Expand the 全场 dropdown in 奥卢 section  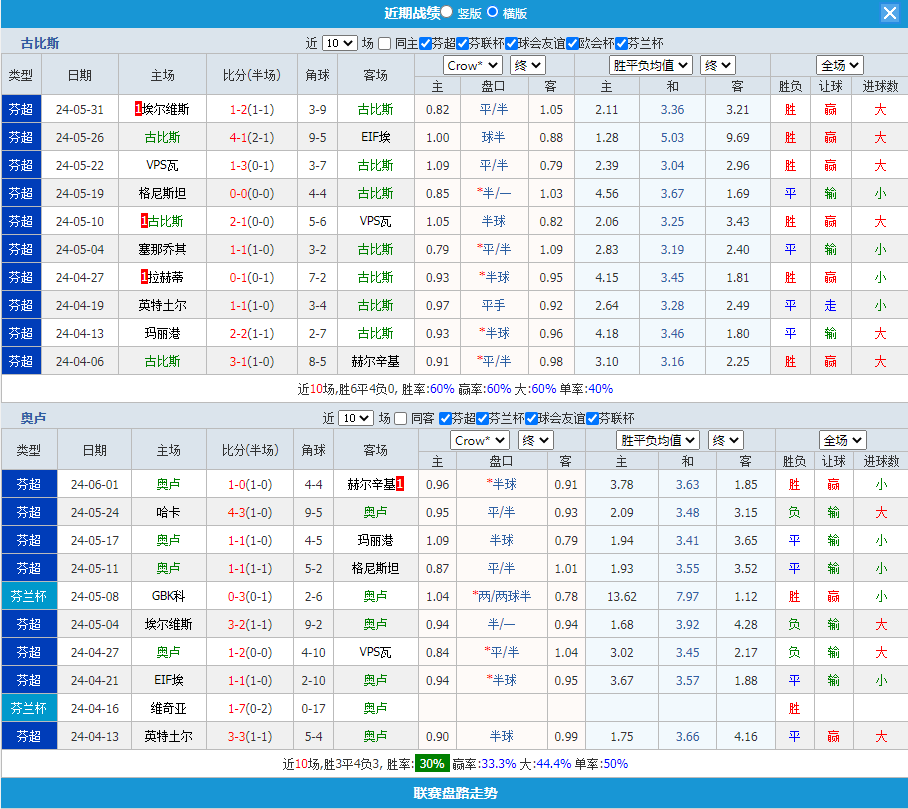[841, 440]
